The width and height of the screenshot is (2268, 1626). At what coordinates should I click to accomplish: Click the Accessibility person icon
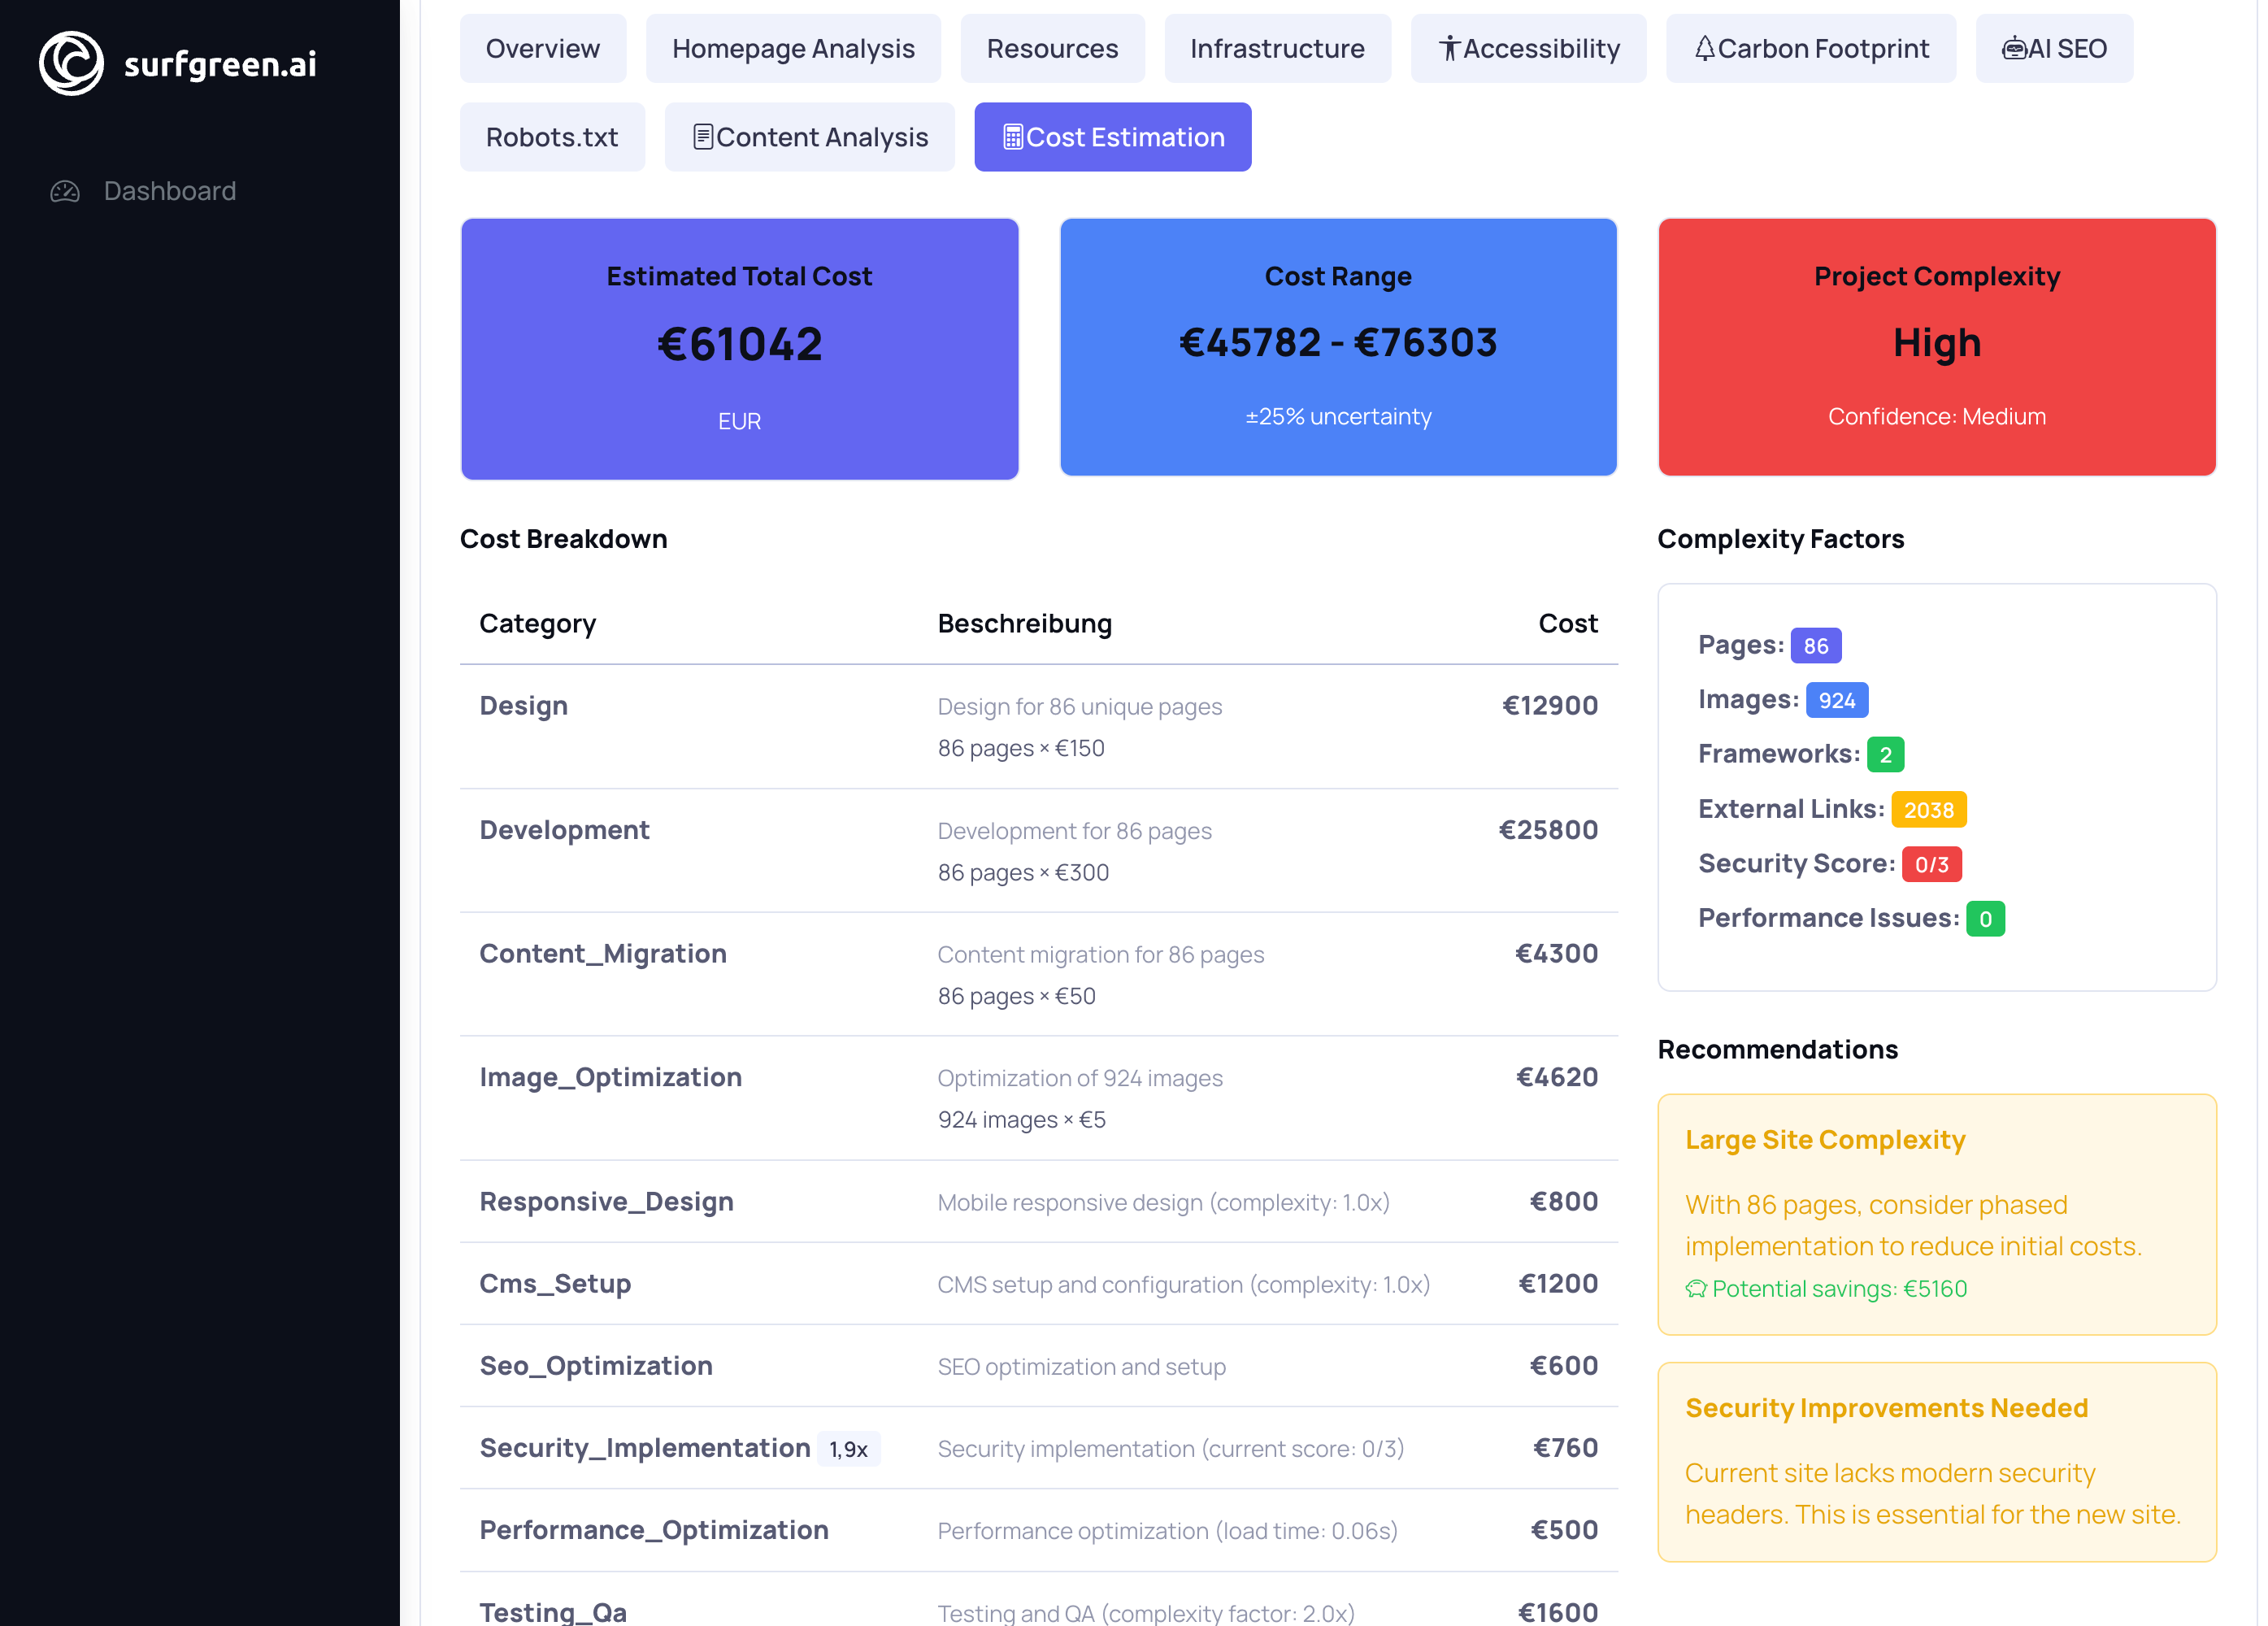pyautogui.click(x=1449, y=48)
